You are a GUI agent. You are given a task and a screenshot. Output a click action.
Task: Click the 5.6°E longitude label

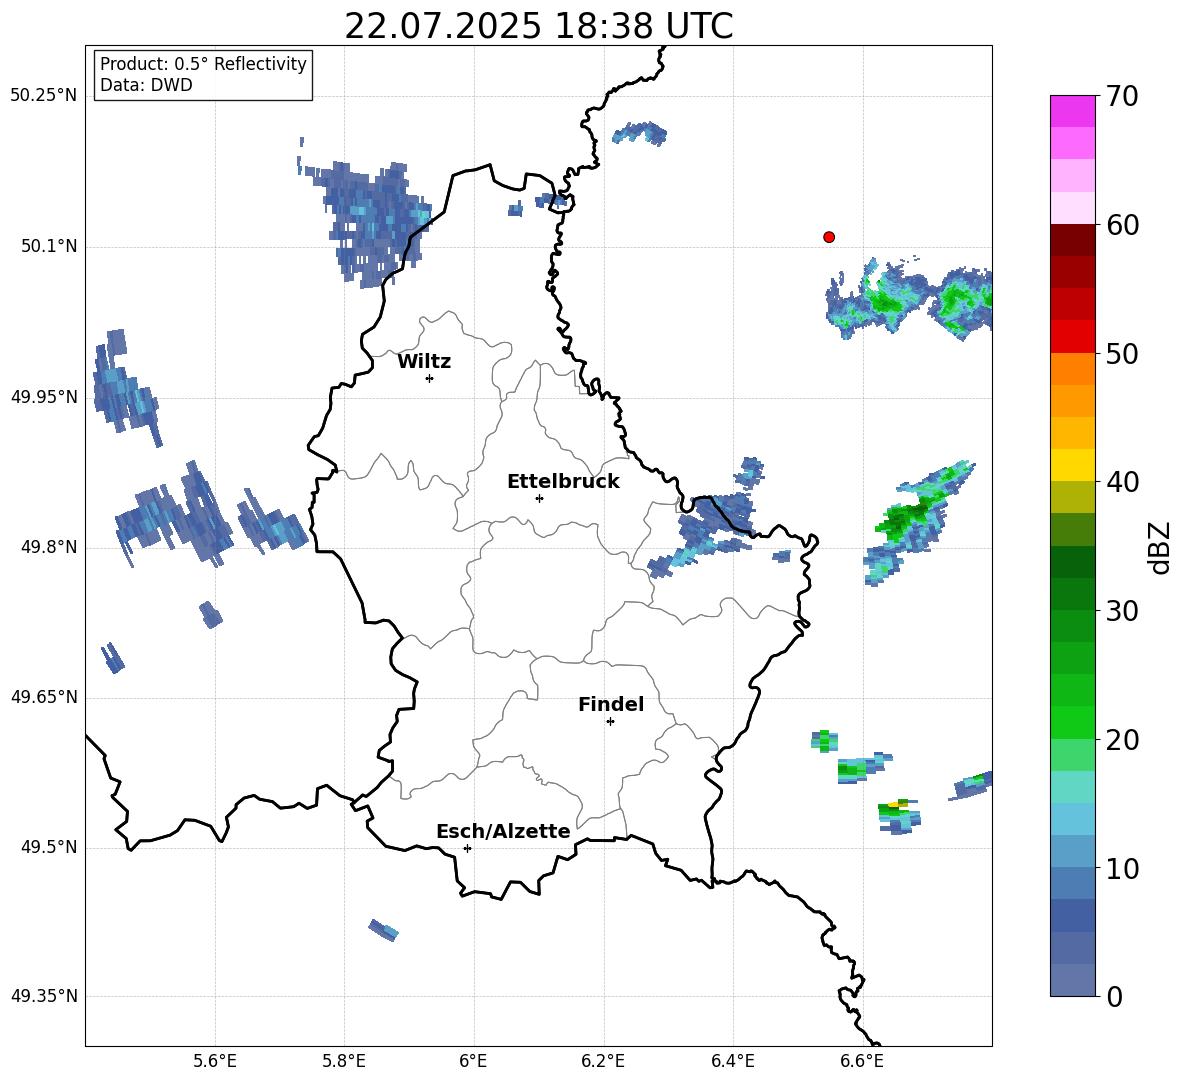coord(215,1061)
